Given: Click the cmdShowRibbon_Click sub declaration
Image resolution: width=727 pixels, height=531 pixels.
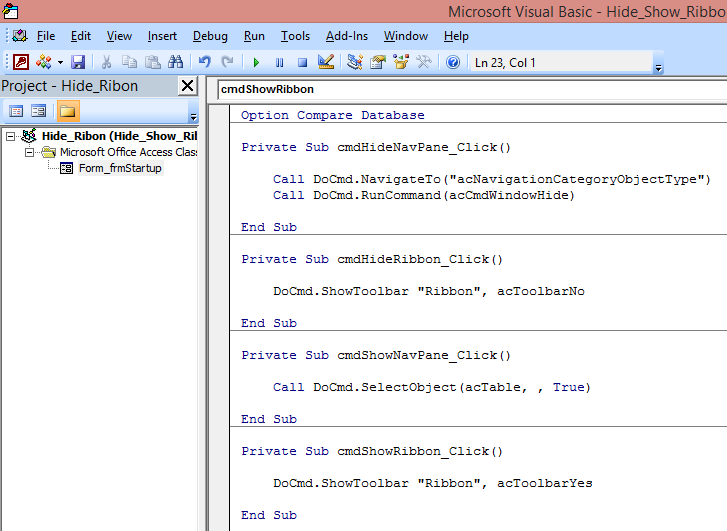Looking at the screenshot, I should click(372, 451).
